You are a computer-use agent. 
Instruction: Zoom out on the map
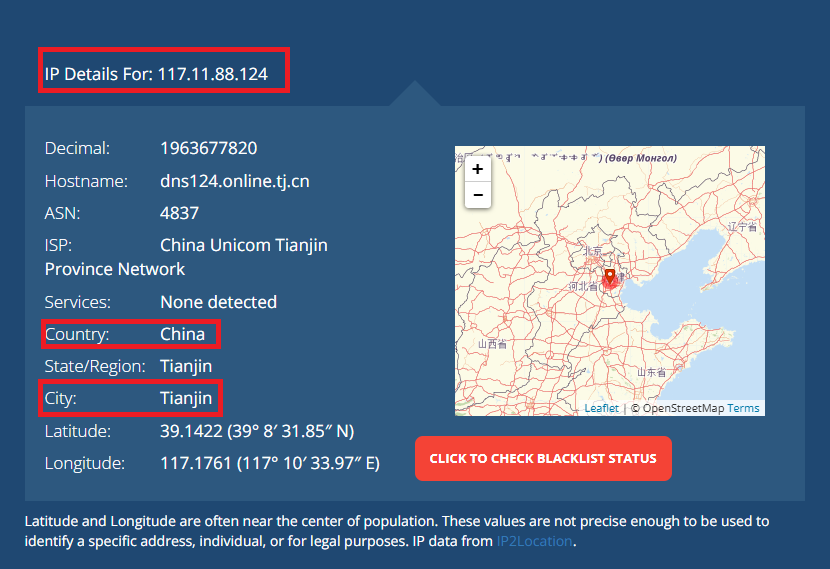pyautogui.click(x=478, y=195)
